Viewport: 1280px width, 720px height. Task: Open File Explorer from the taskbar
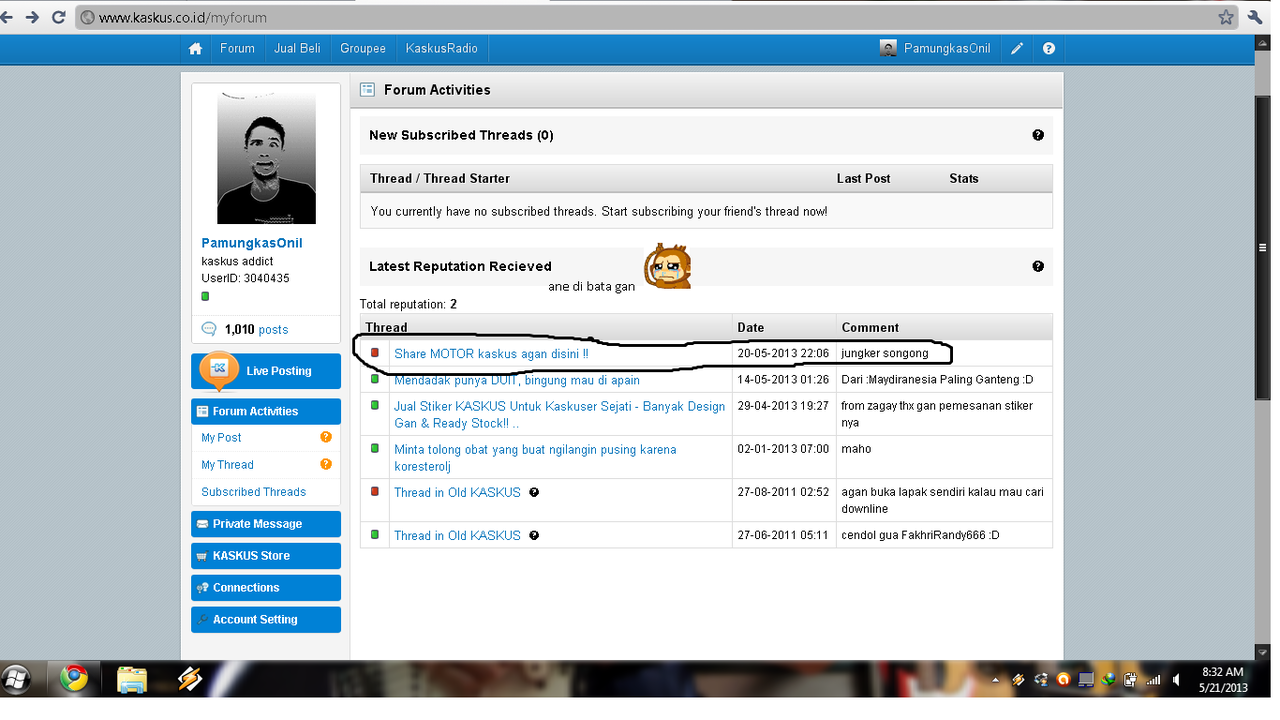click(132, 679)
